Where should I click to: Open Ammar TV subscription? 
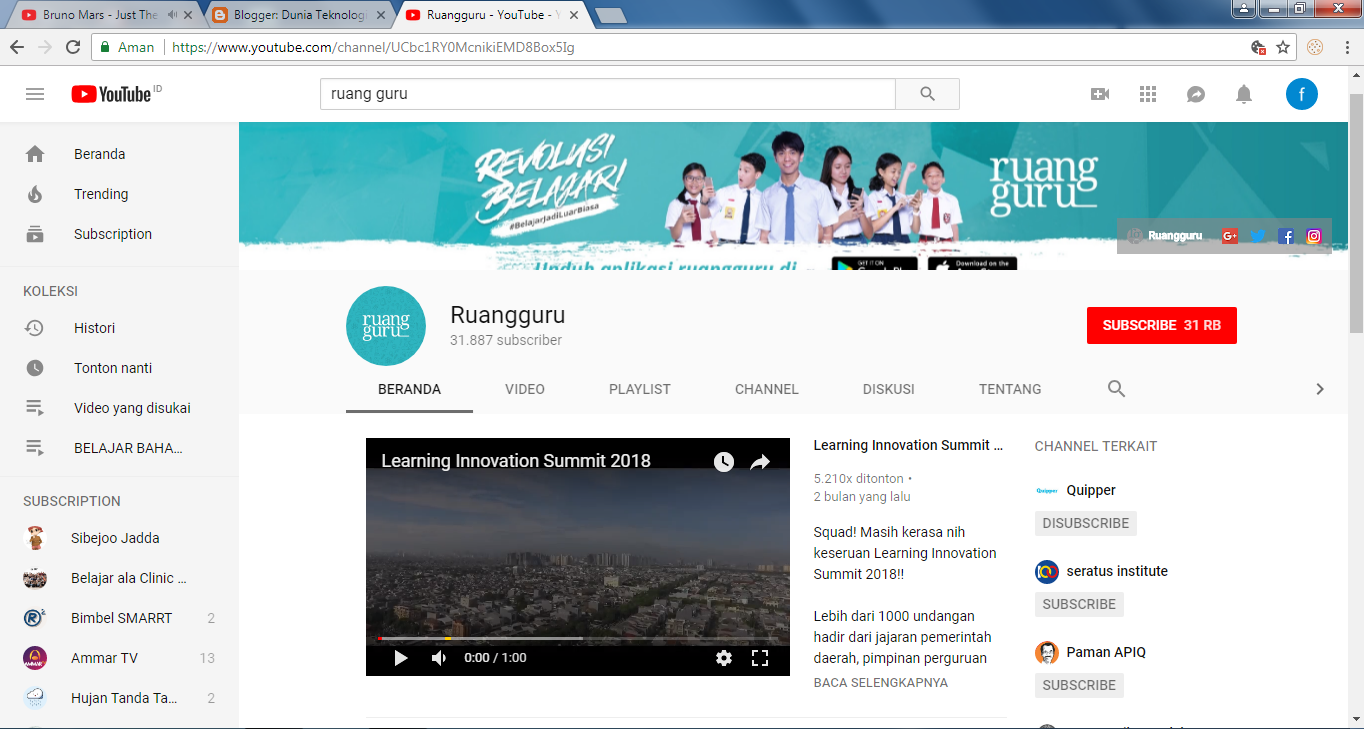tap(119, 658)
